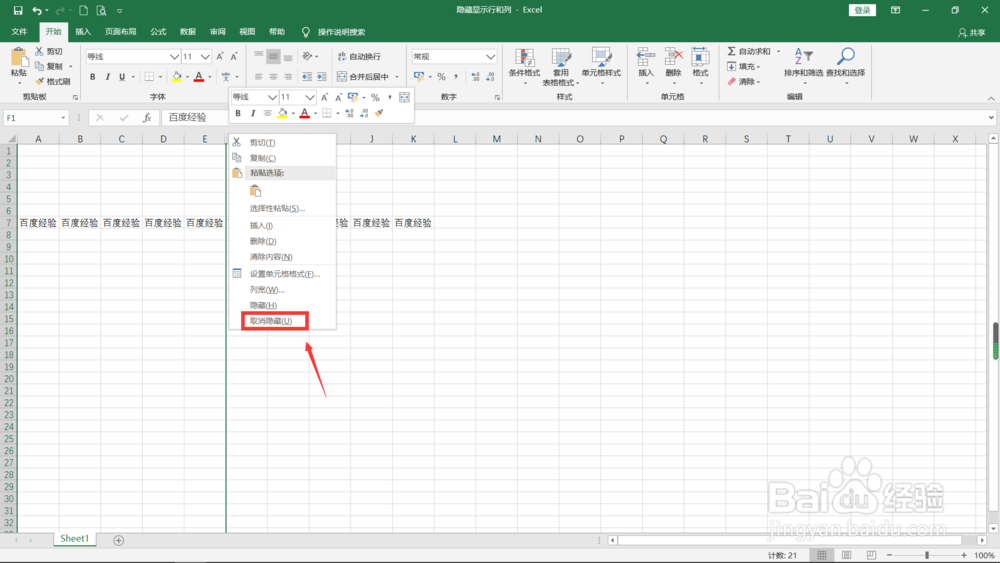Toggle Underline in the ribbon font group
Viewport: 1000px width, 563px height.
(x=122, y=77)
